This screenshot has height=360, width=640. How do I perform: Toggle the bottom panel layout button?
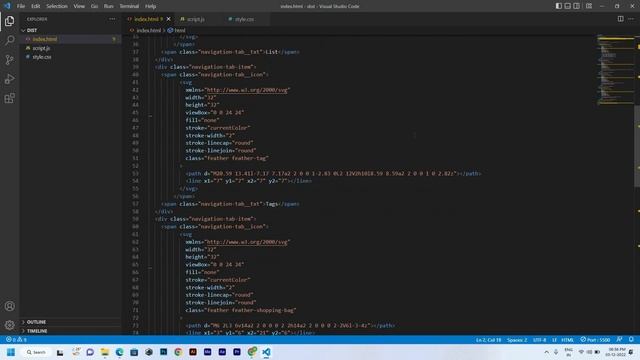(567, 6)
